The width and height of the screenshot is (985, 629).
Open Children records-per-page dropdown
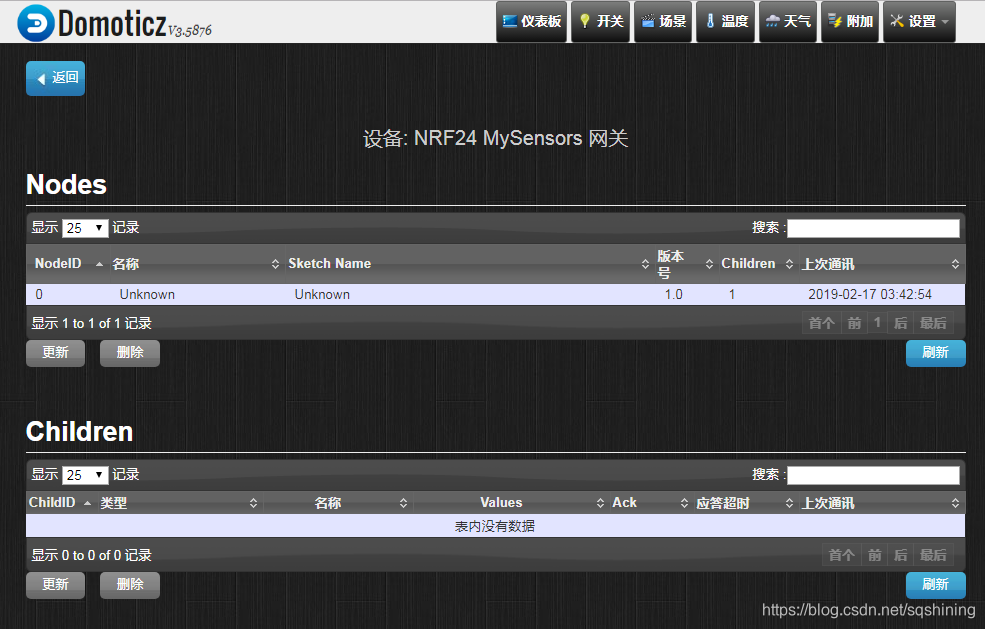tap(85, 474)
